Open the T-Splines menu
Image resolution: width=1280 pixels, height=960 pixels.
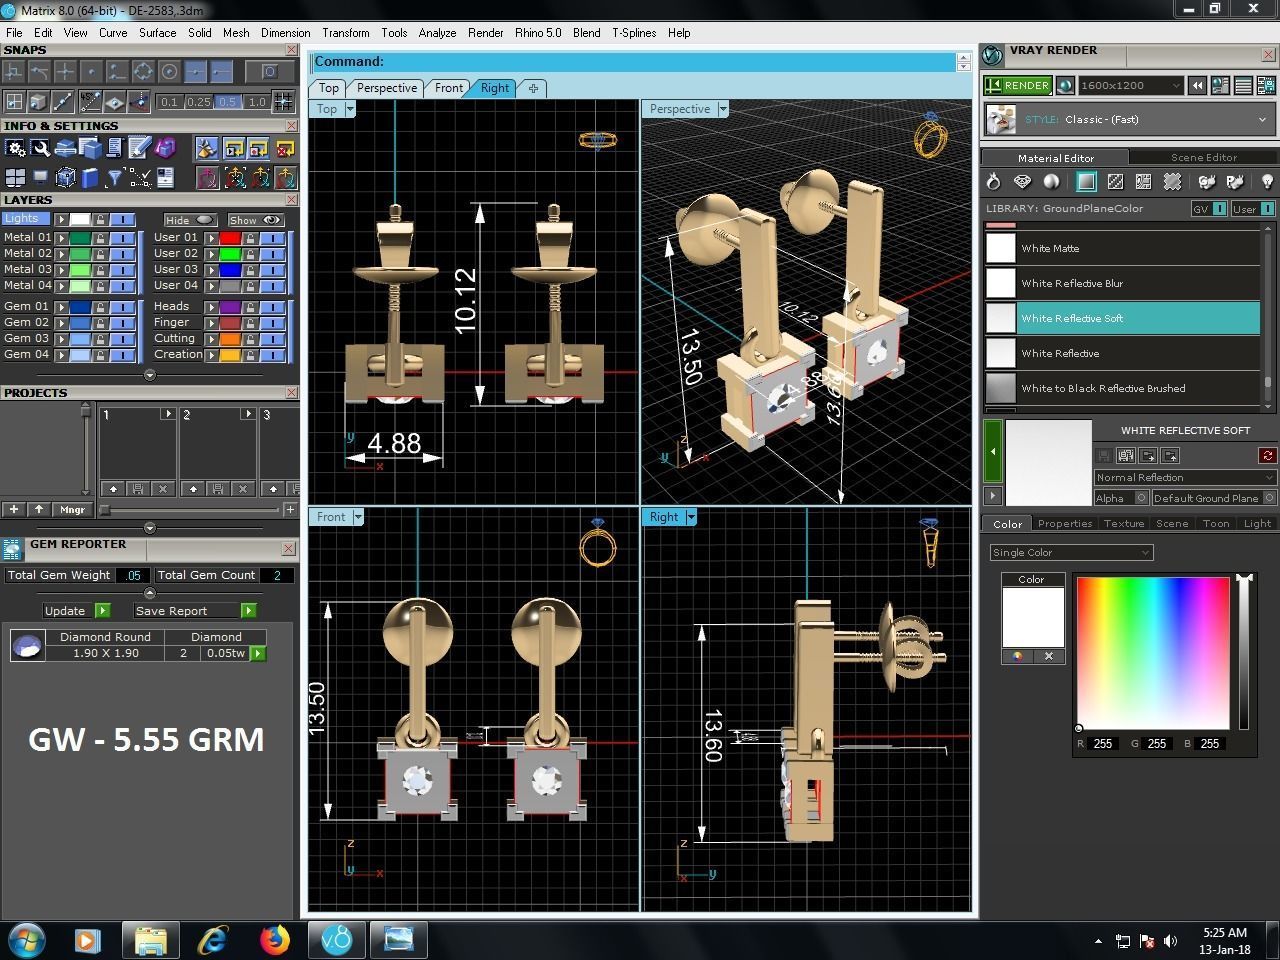pyautogui.click(x=634, y=33)
